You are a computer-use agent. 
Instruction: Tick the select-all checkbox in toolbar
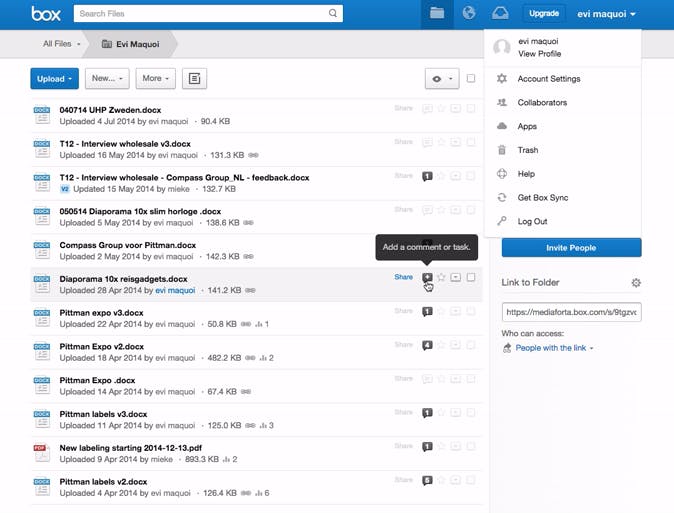[x=471, y=78]
